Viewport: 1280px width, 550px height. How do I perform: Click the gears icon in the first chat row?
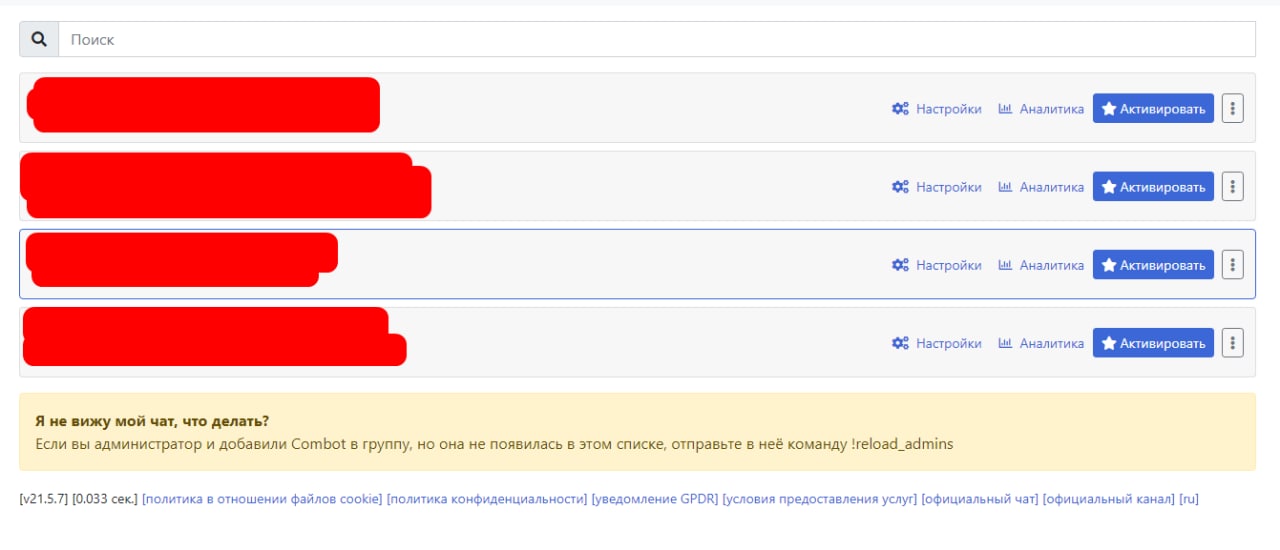pyautogui.click(x=900, y=109)
